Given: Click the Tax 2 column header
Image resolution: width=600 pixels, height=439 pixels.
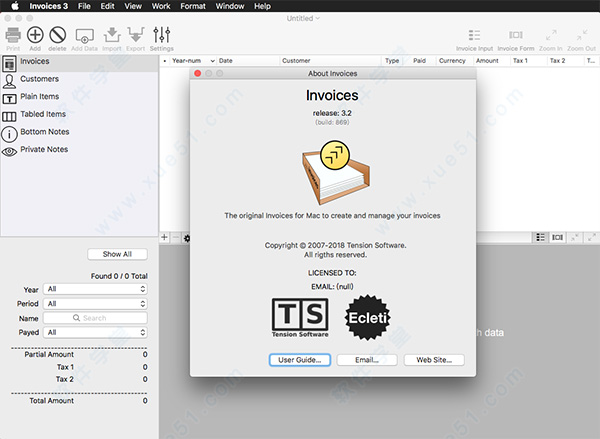Looking at the screenshot, I should click(565, 60).
